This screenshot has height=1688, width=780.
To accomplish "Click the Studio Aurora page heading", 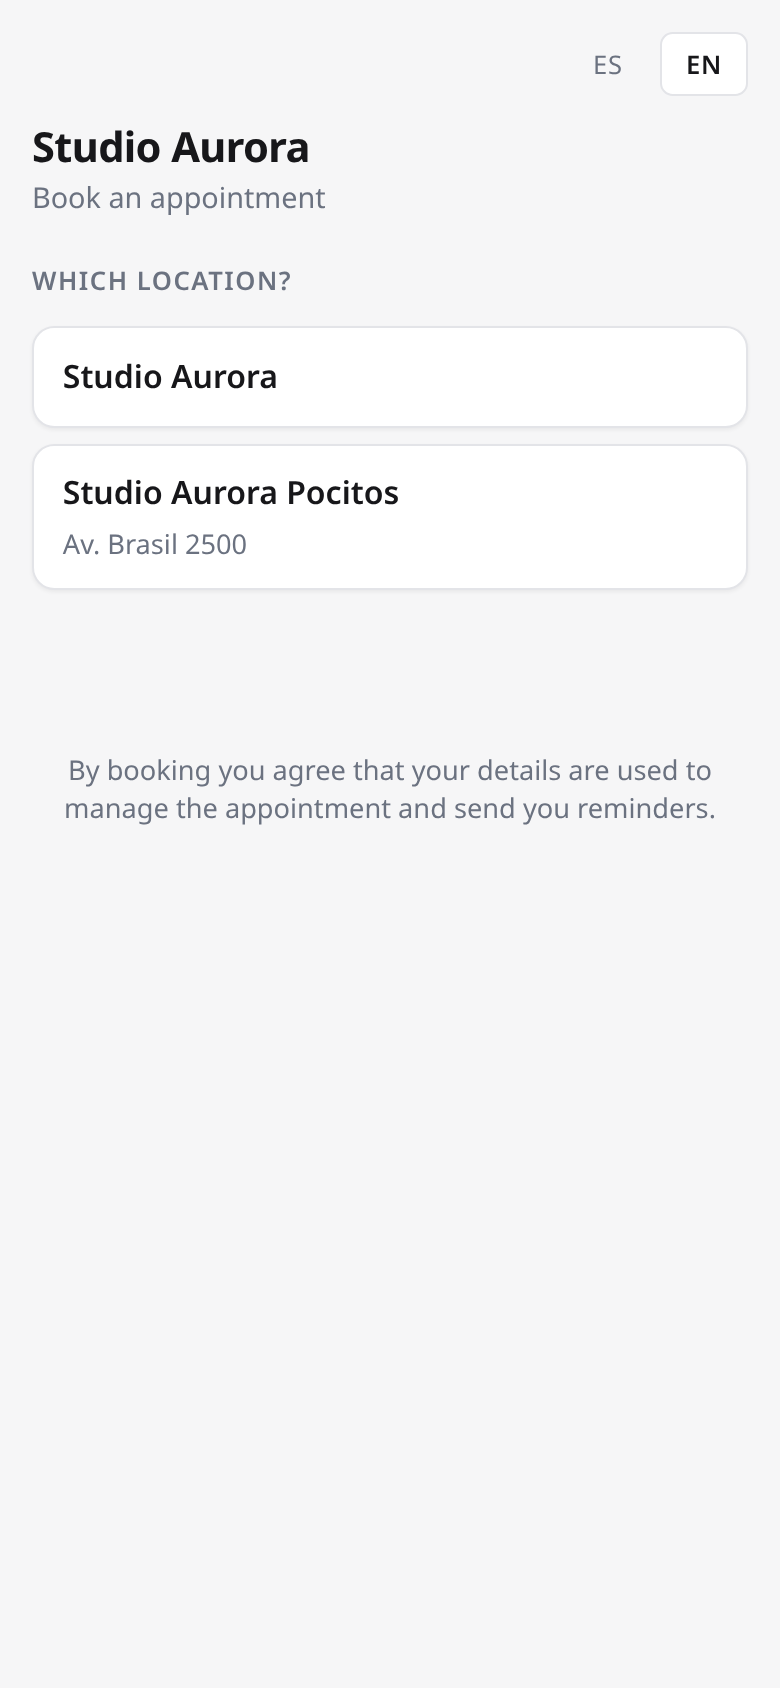I will pyautogui.click(x=171, y=147).
